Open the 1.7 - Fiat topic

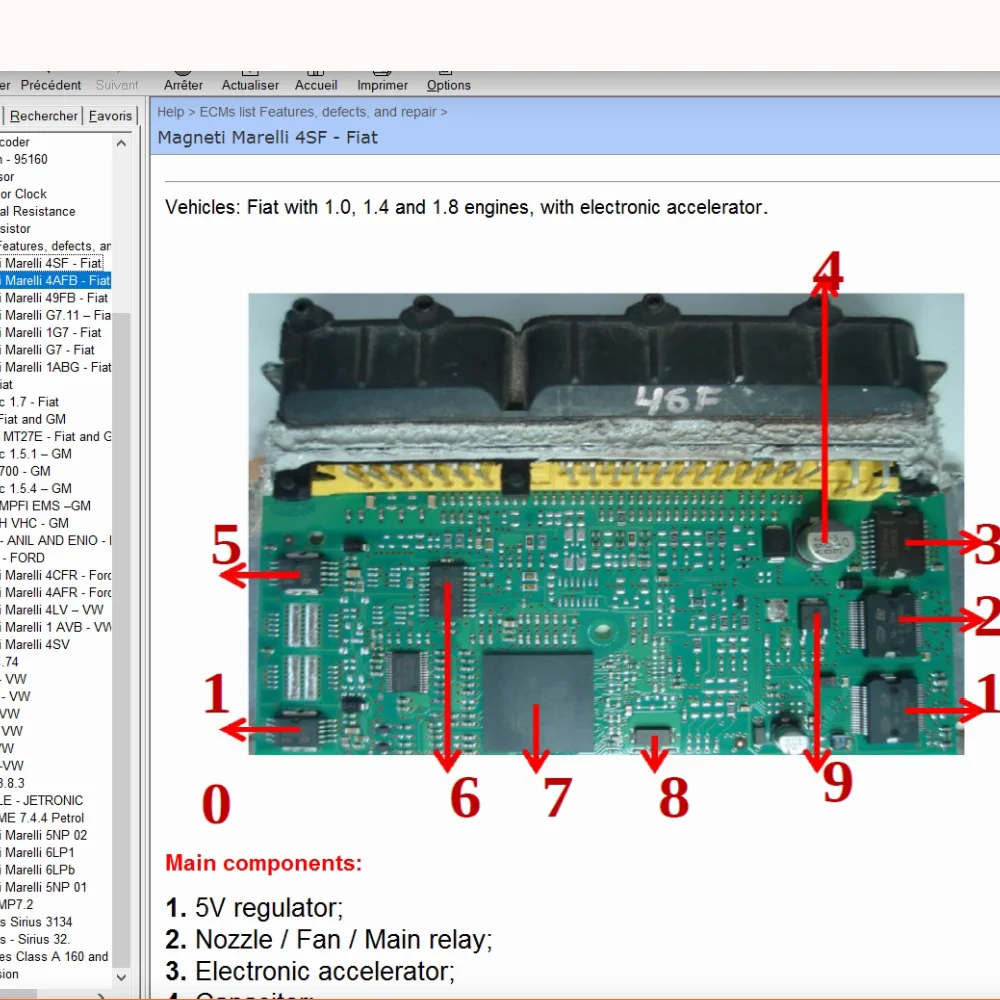[x=29, y=402]
